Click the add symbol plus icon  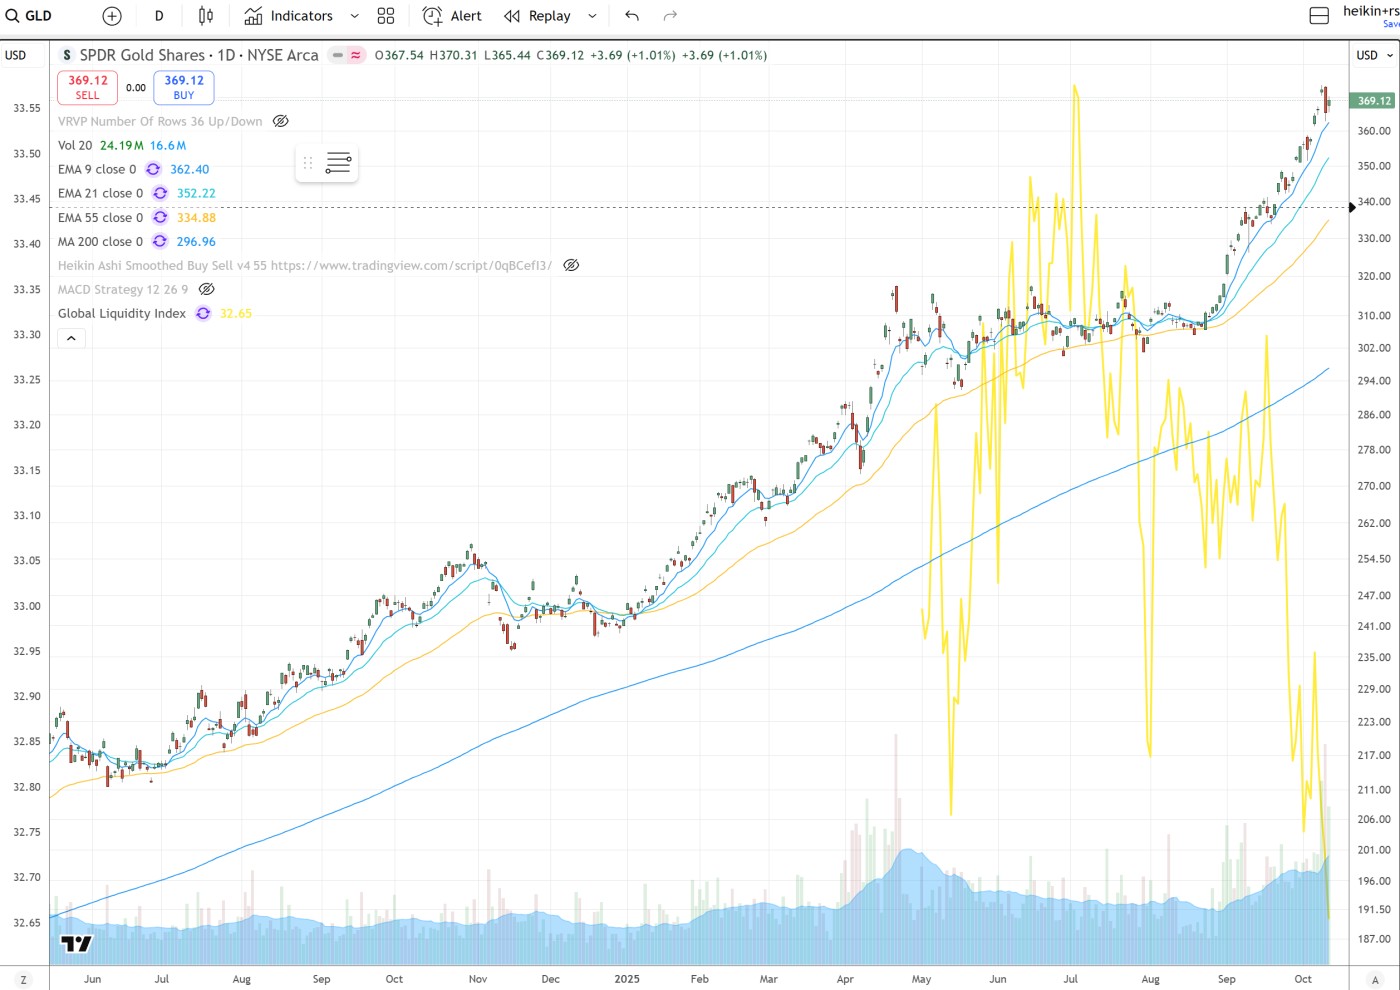112,16
